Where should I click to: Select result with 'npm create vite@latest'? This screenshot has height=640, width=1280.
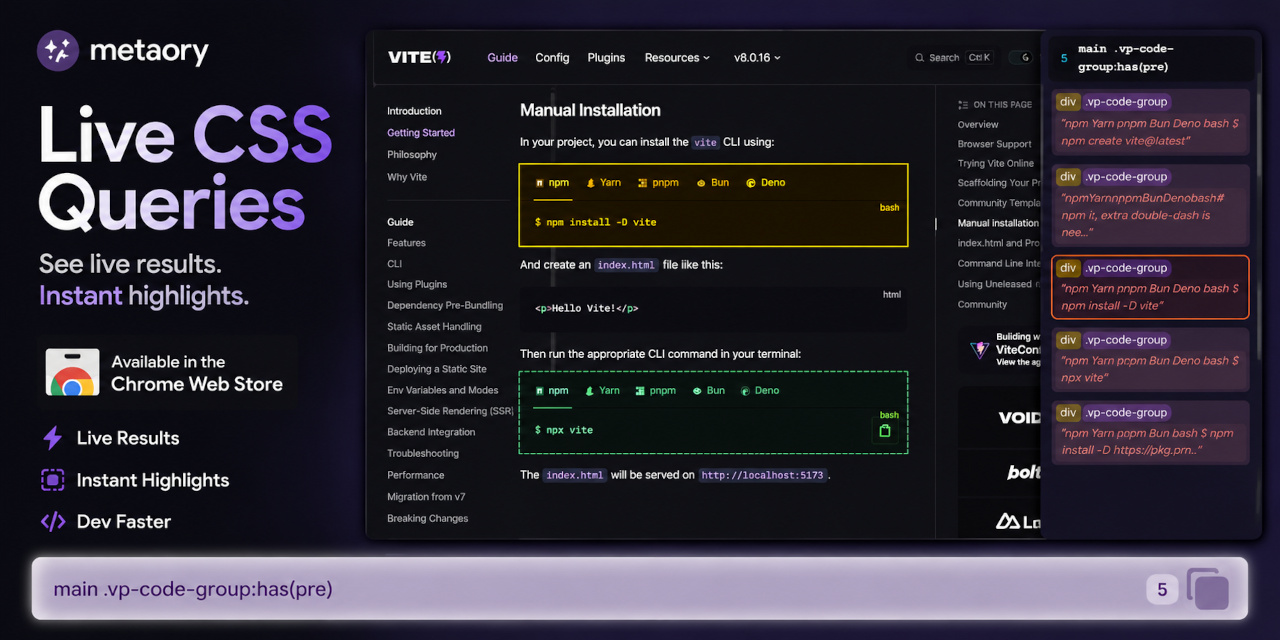[1151, 124]
